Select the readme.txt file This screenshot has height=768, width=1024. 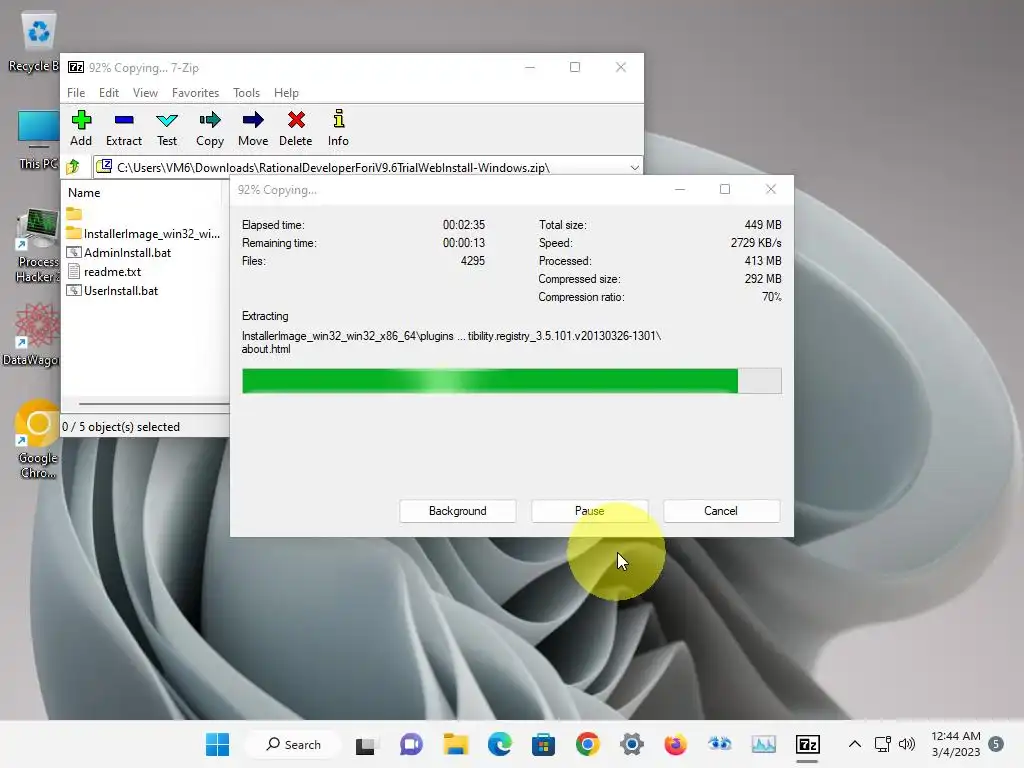tap(104, 272)
